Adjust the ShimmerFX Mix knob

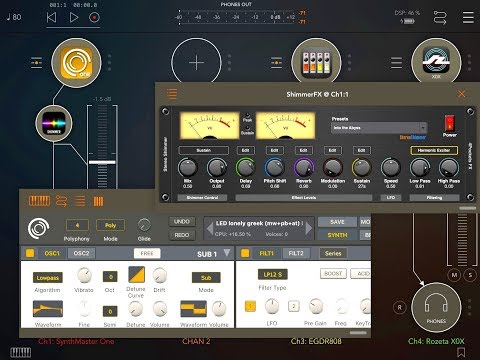coord(188,168)
